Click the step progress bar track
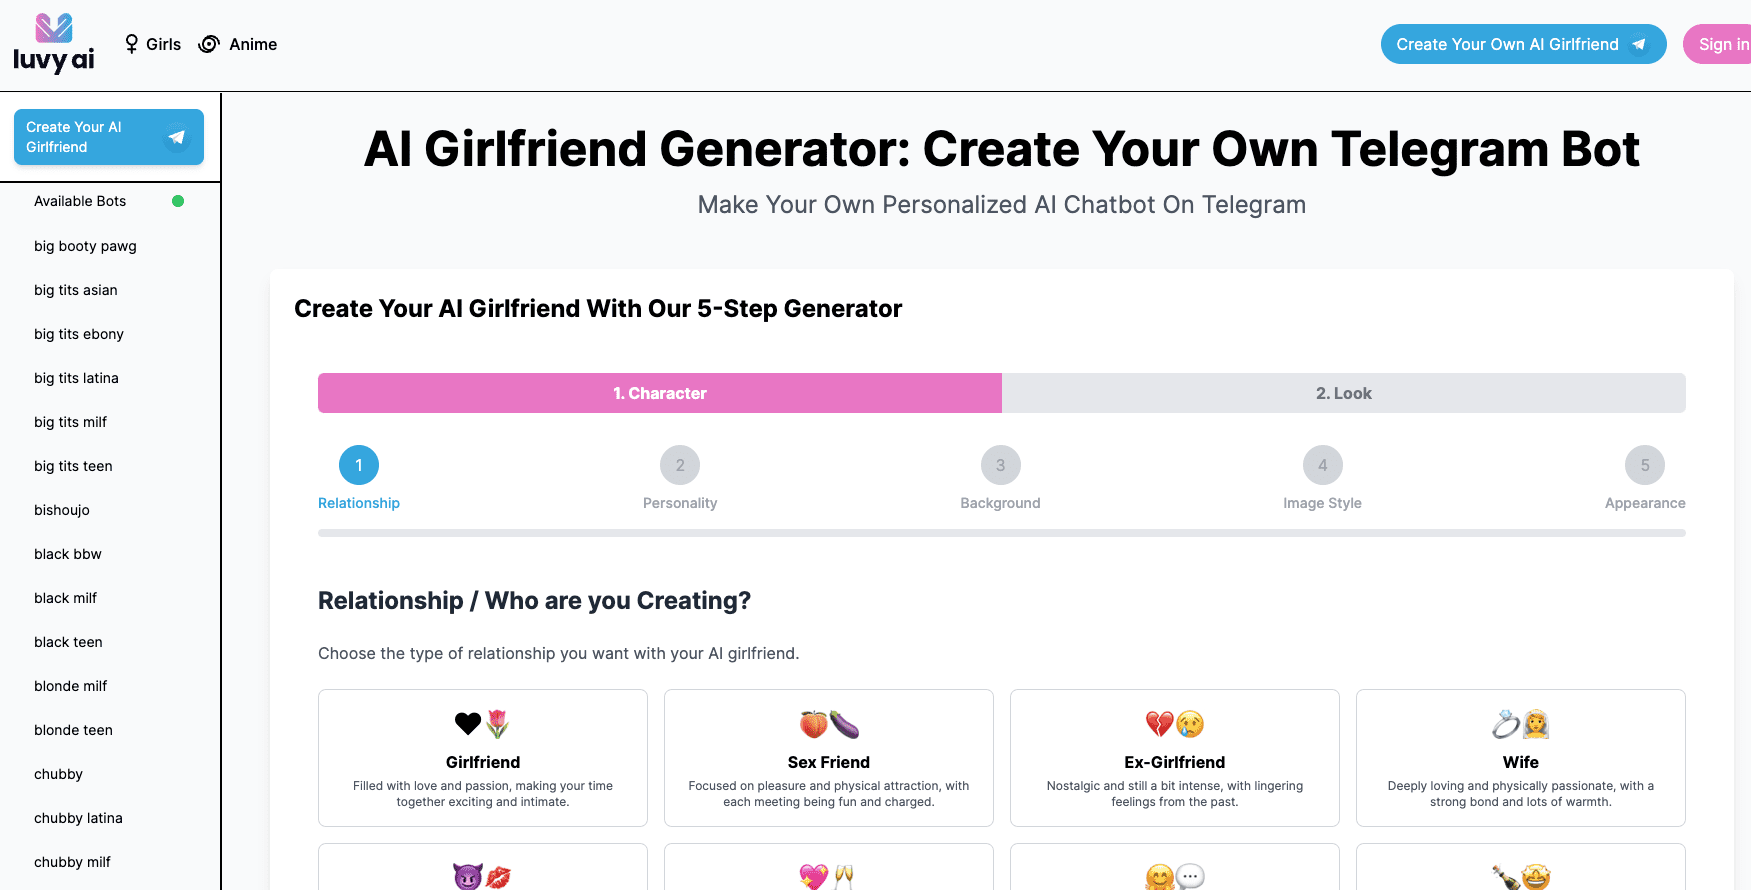 pos(1000,533)
